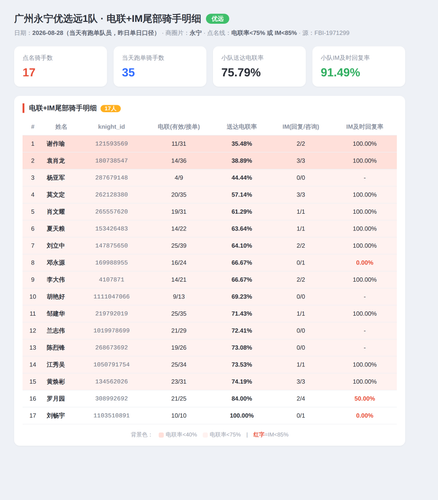
Task: Select knight ID 121593569
Action: click(111, 144)
